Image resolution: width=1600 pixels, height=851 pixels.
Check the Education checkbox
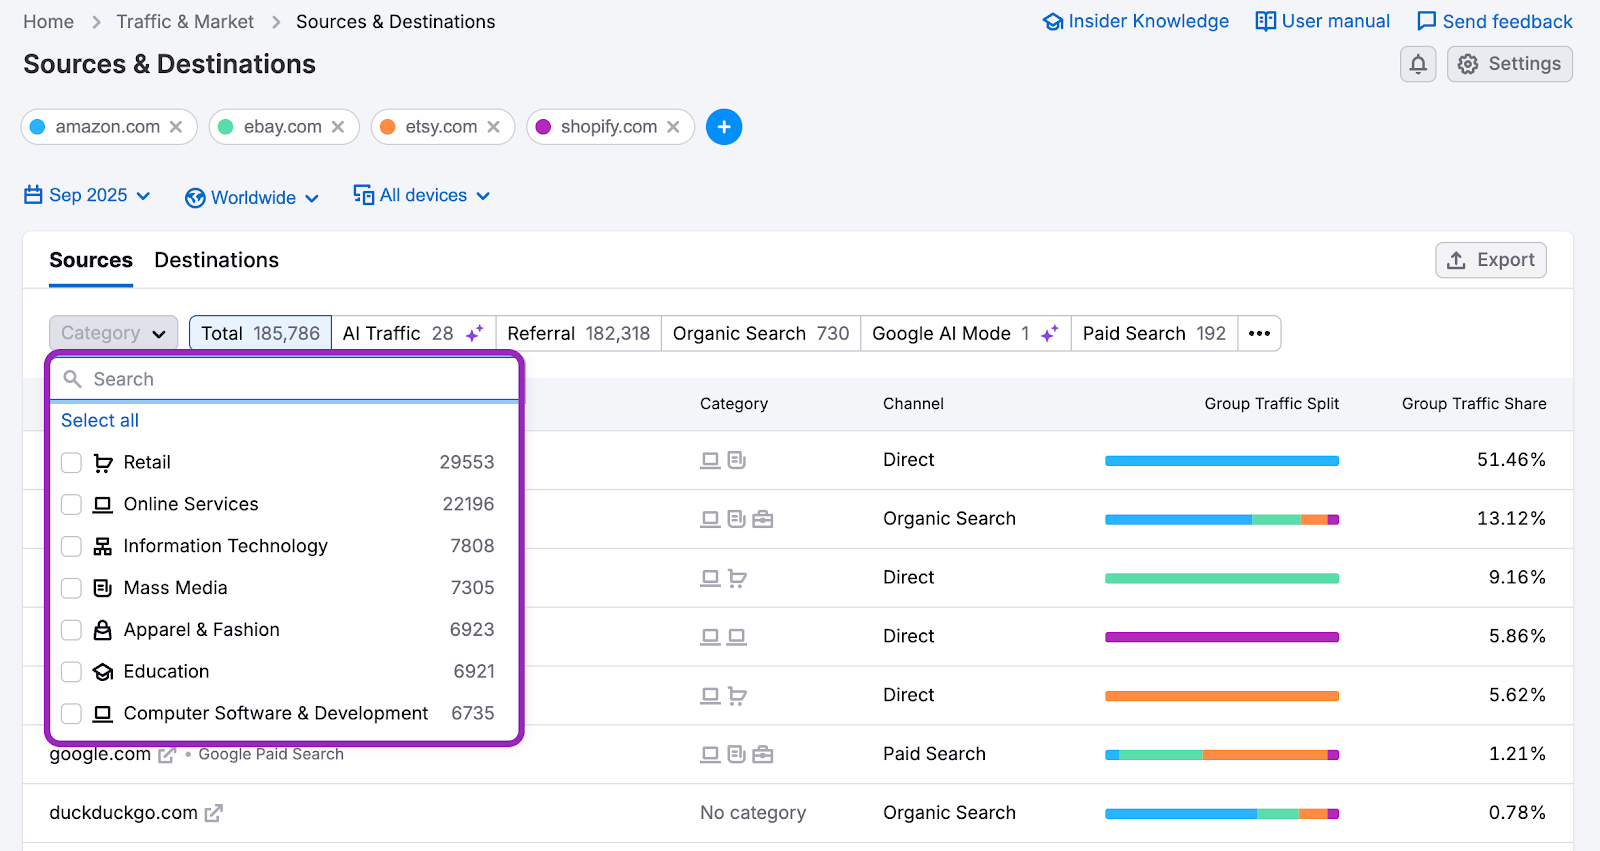coord(71,672)
